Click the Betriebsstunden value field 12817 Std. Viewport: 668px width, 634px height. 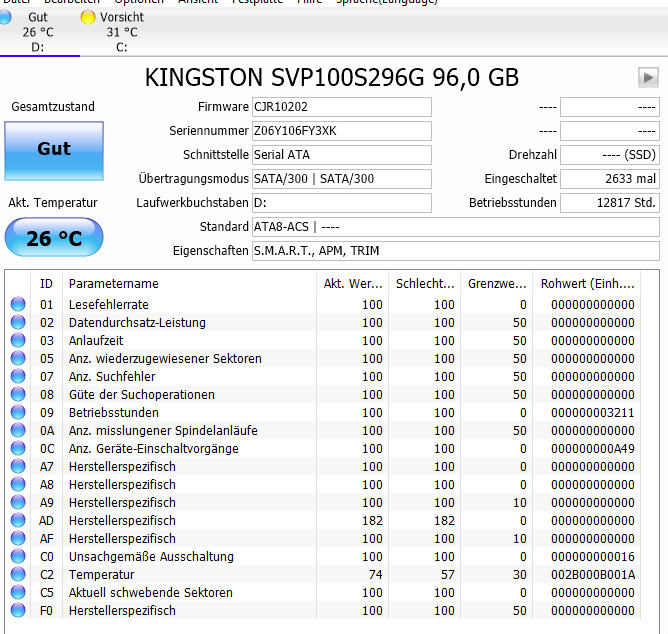tap(610, 203)
